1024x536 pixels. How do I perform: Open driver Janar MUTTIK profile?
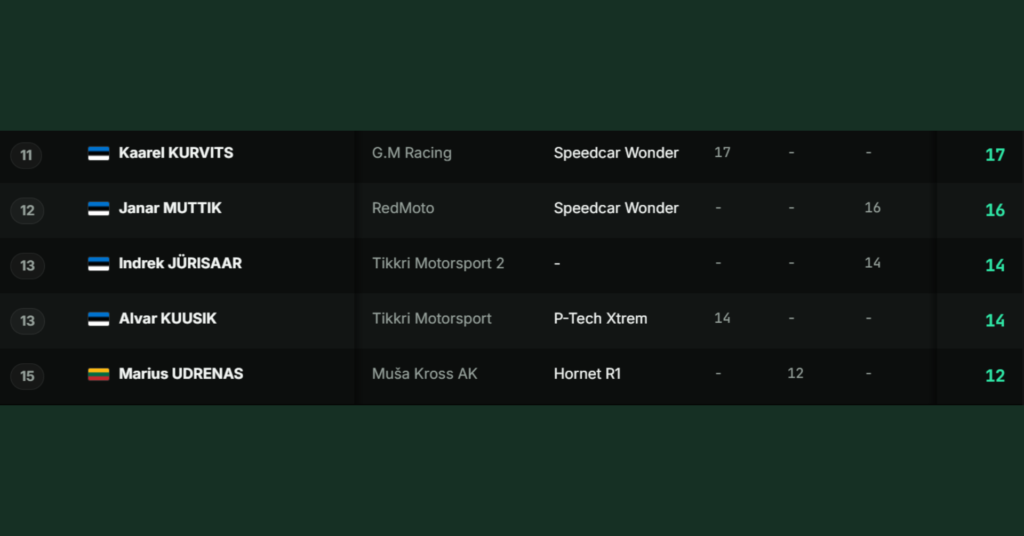point(170,208)
